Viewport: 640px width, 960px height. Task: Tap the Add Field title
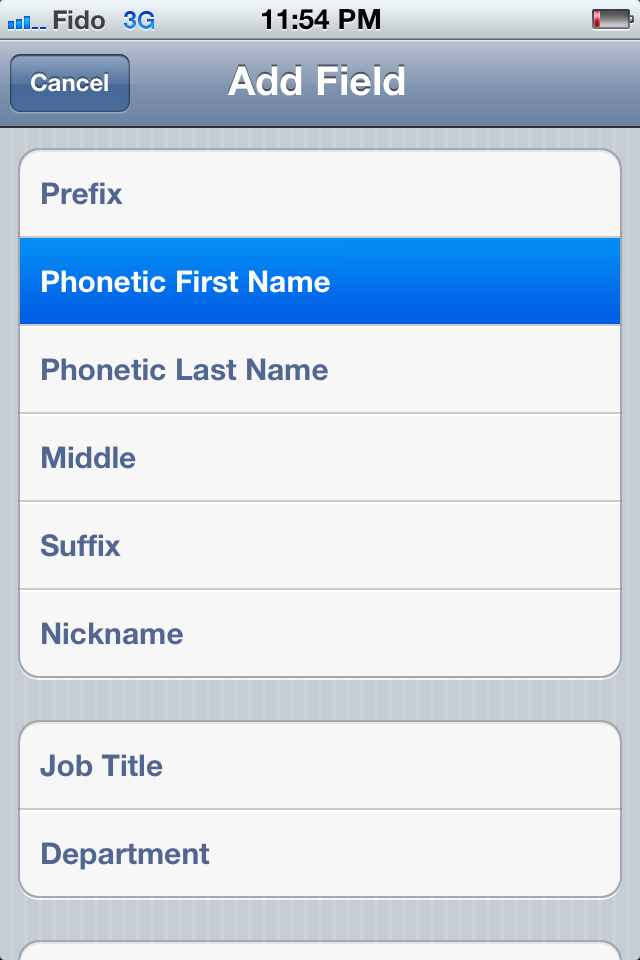point(317,81)
